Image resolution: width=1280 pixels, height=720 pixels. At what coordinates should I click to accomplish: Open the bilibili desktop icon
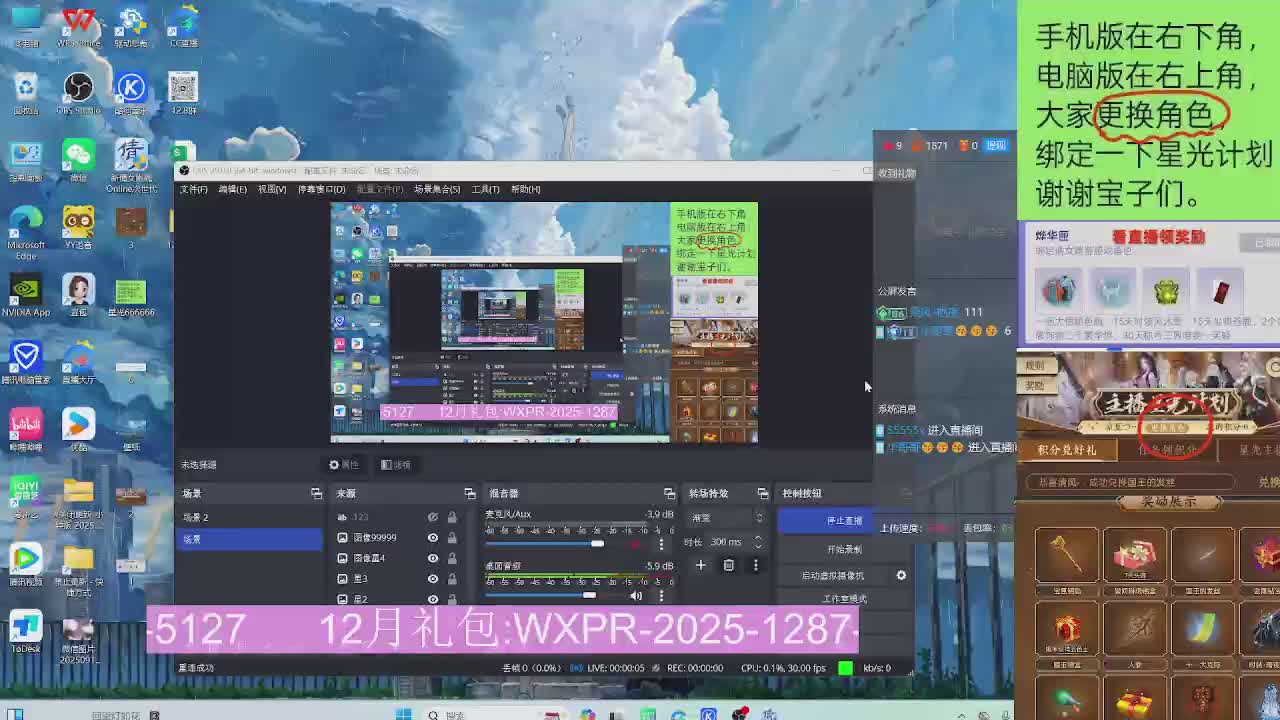[26, 430]
